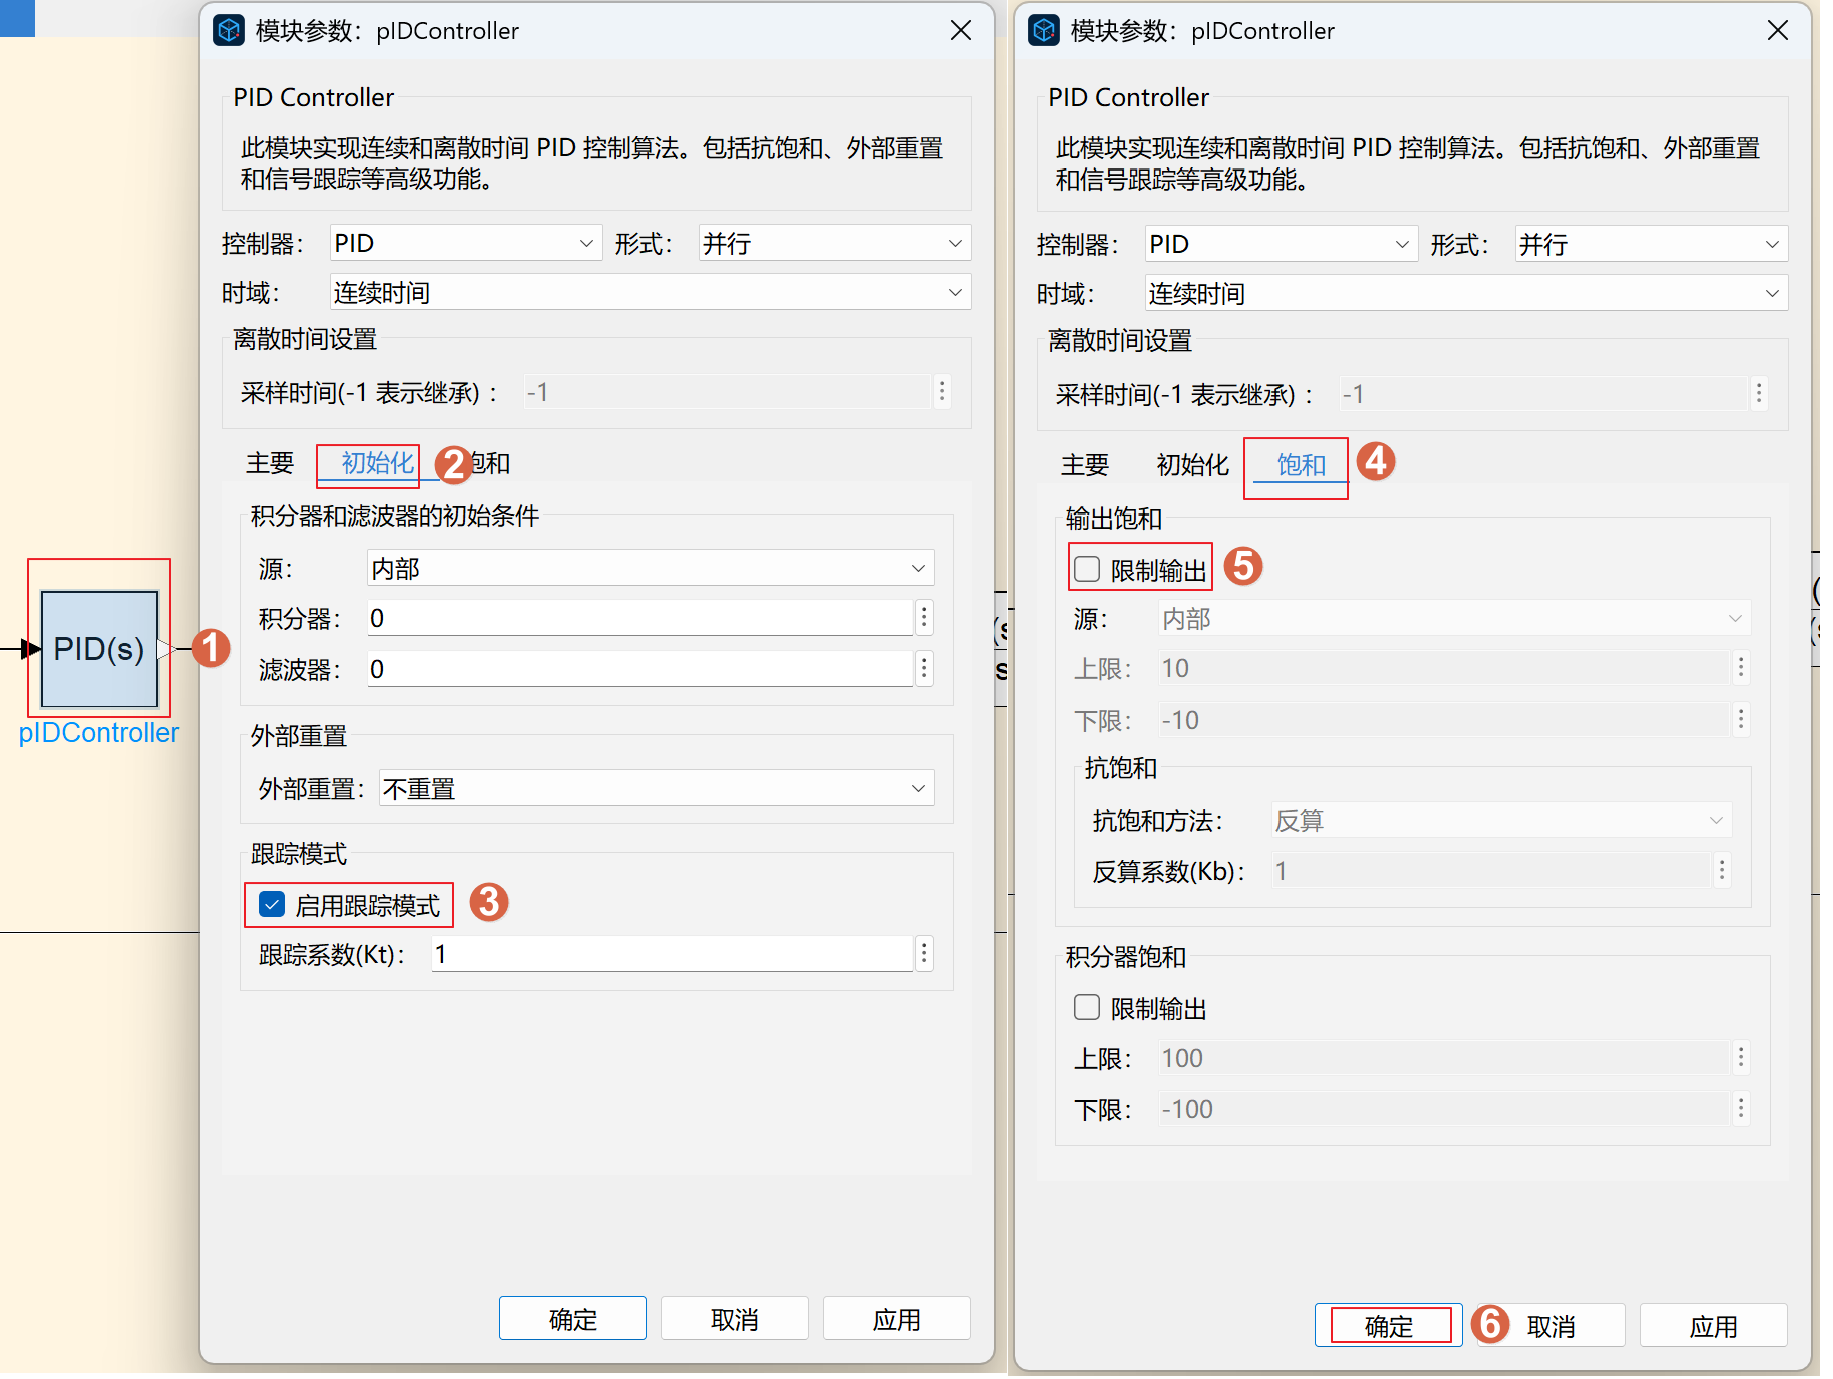The width and height of the screenshot is (1833, 1379).
Task: Enable 限制输出 under 积分器饱和
Action: pyautogui.click(x=1087, y=1008)
